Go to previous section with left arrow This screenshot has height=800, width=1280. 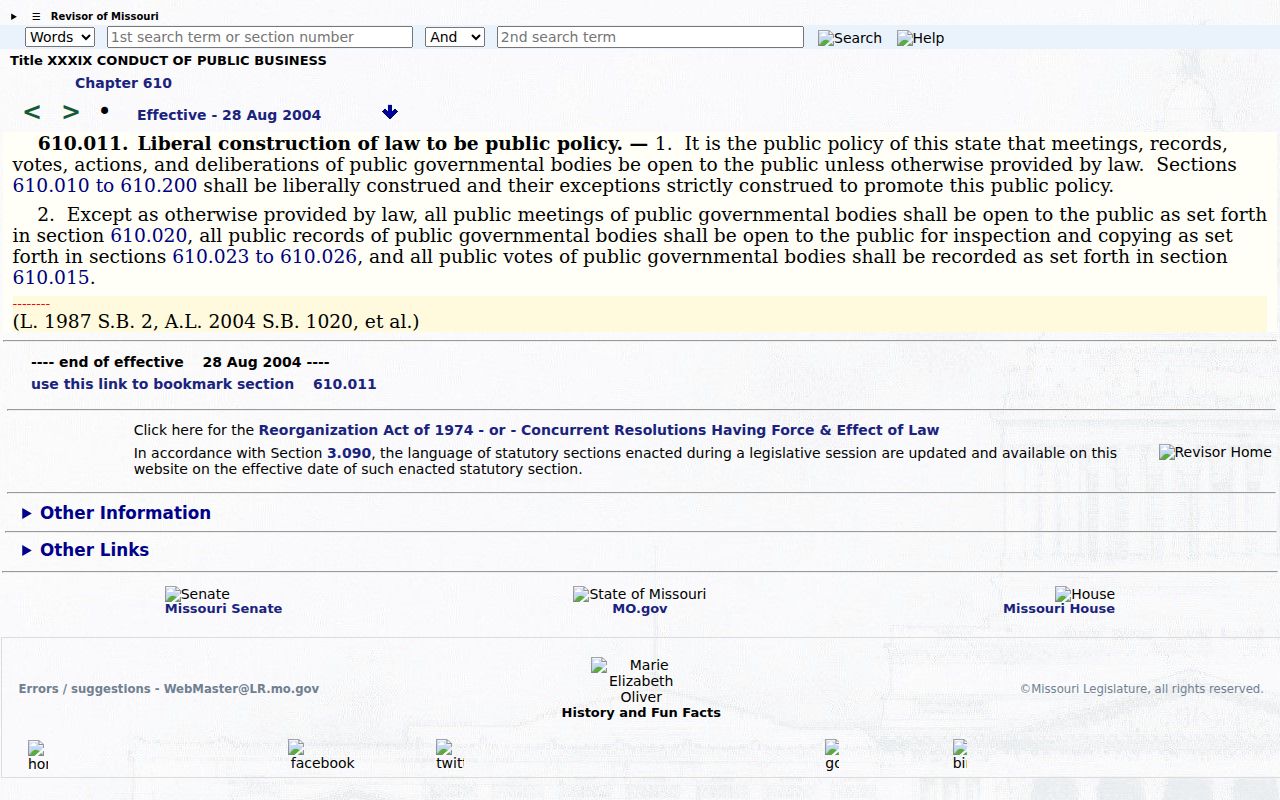coord(32,112)
